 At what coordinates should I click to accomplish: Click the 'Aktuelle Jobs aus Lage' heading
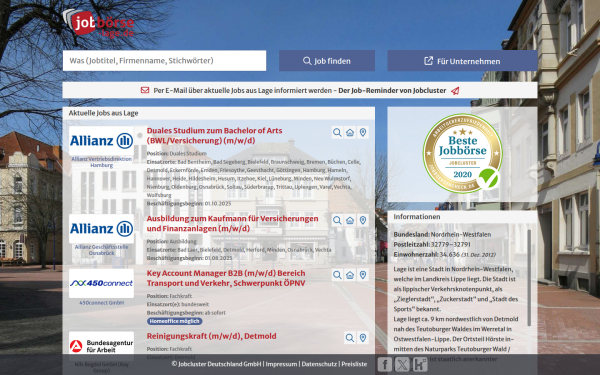click(103, 113)
